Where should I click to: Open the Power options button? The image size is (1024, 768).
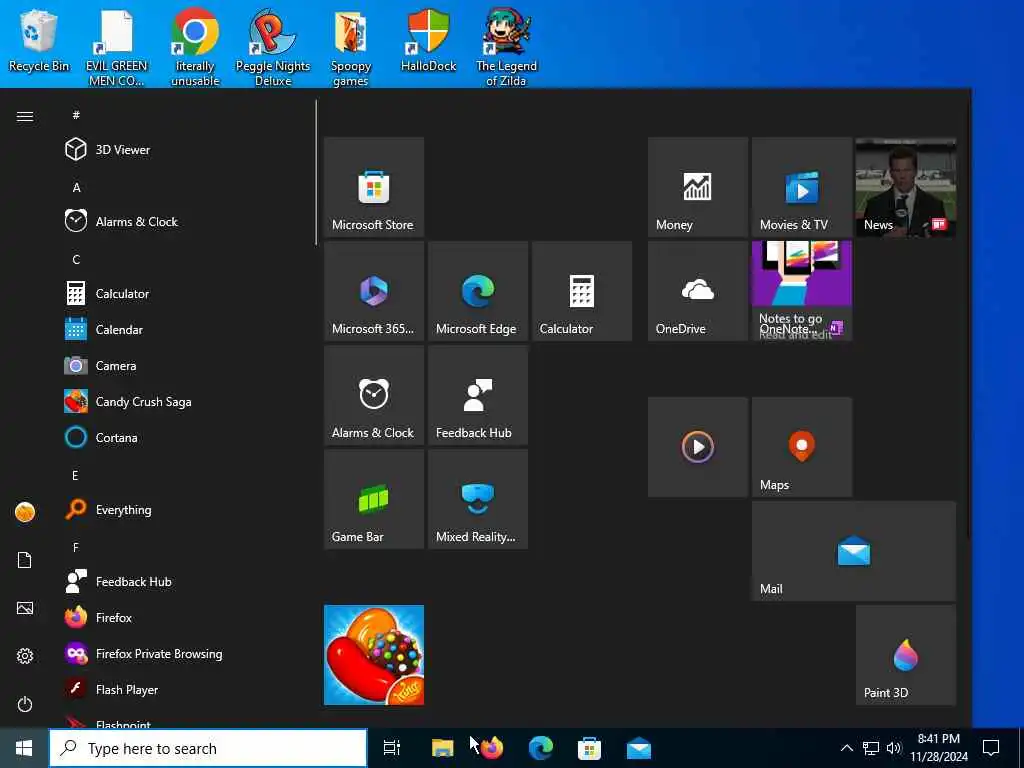click(25, 704)
